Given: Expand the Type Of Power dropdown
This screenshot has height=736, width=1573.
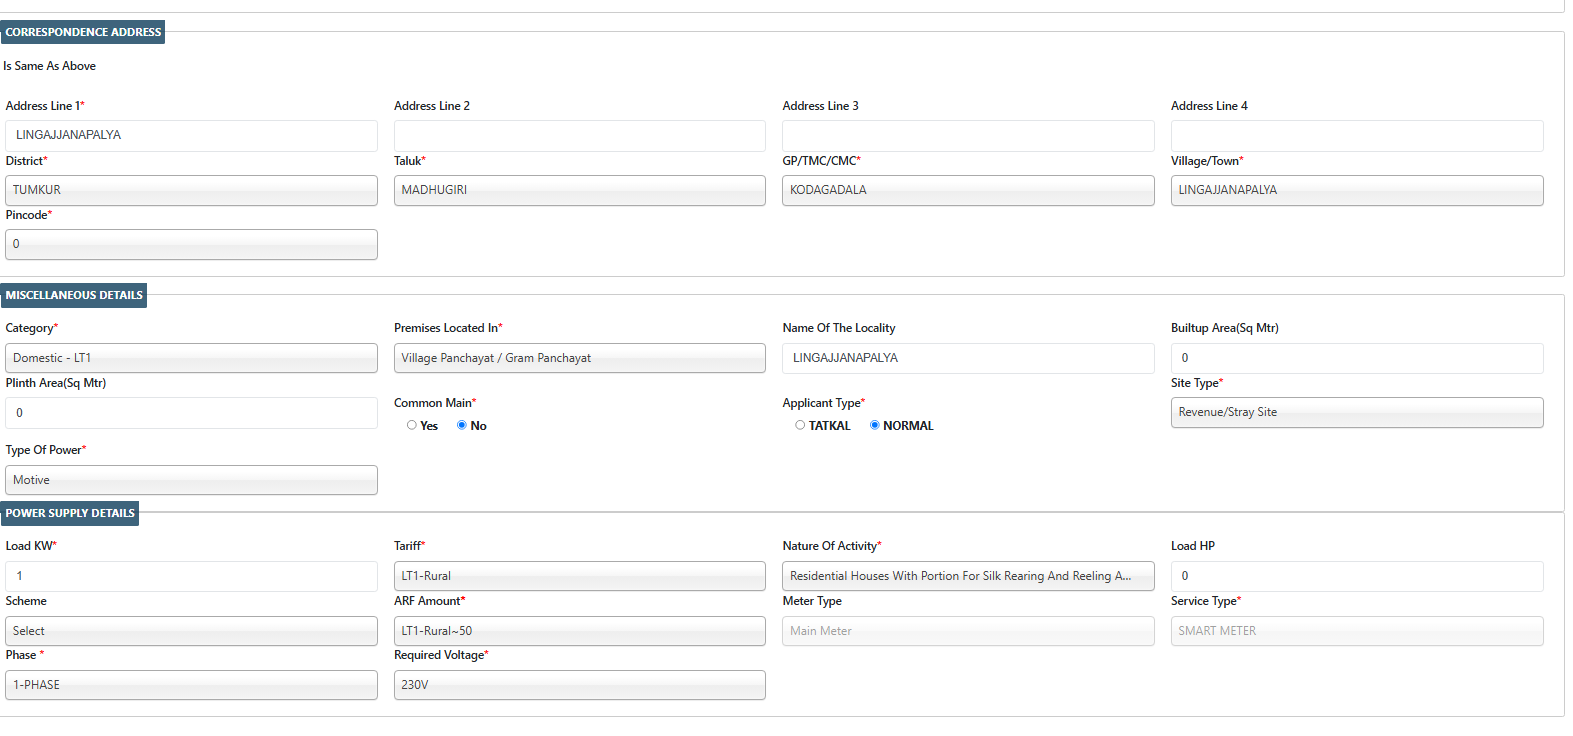Looking at the screenshot, I should pyautogui.click(x=191, y=480).
